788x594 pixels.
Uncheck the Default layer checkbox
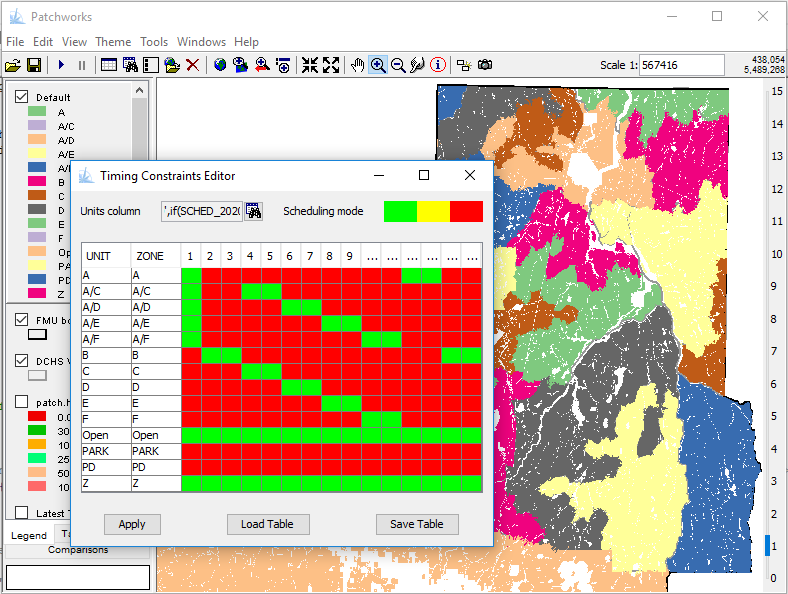[21, 97]
